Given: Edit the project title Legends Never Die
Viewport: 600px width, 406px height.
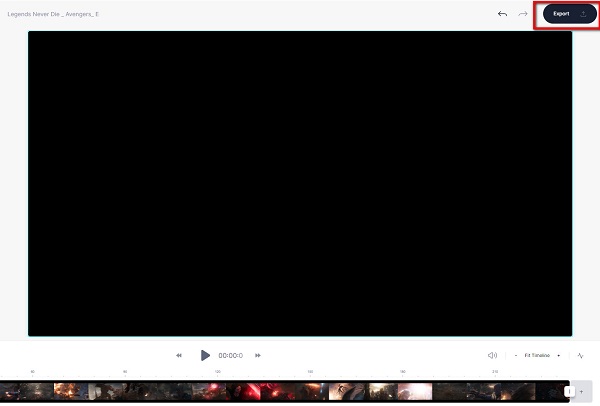Looking at the screenshot, I should coord(53,14).
